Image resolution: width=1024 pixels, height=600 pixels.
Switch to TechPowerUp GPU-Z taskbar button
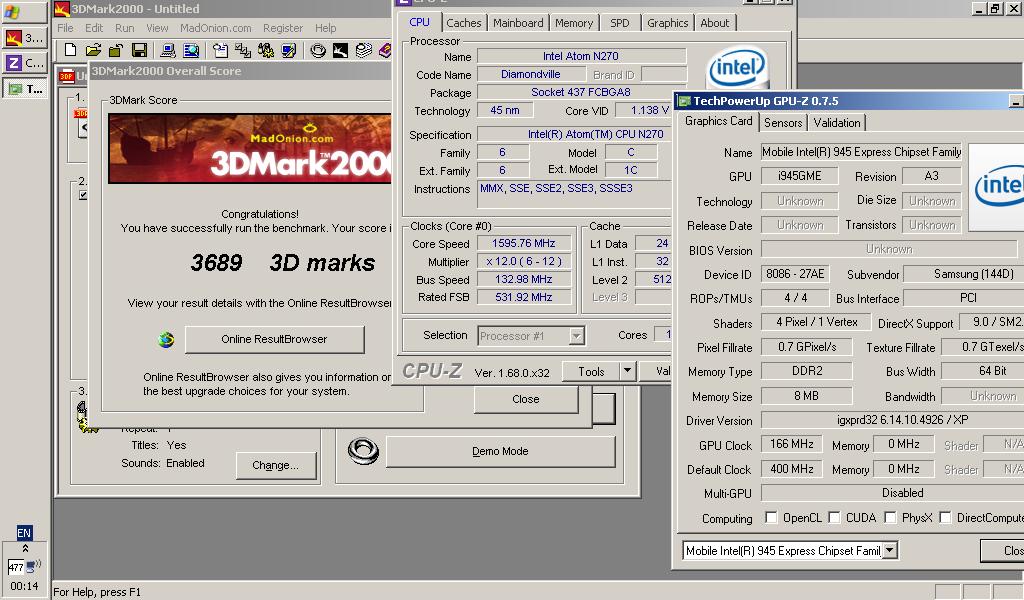[25, 89]
